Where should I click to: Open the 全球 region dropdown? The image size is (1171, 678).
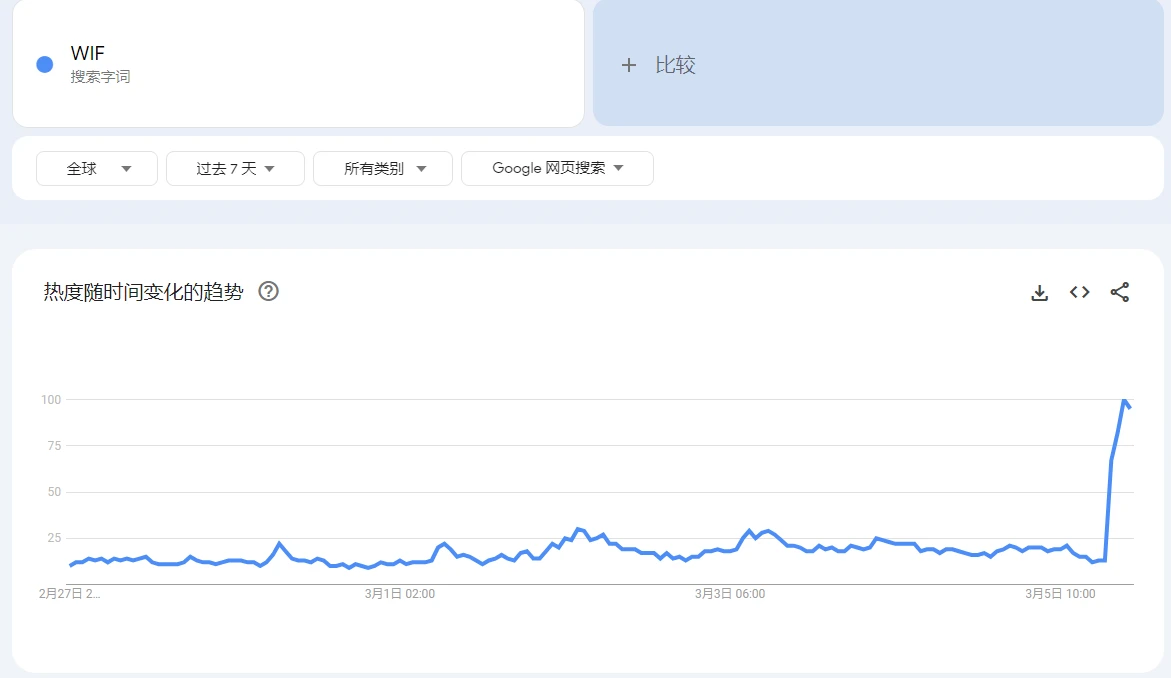tap(96, 168)
